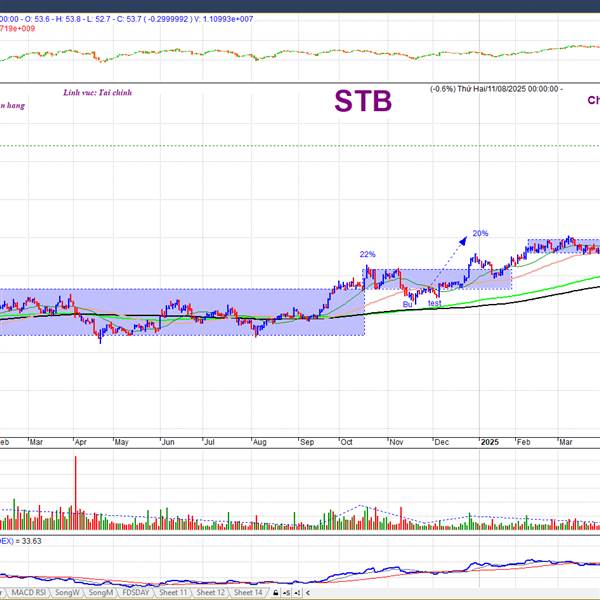This screenshot has height=600, width=600.
Task: Select the 20% annotation near the arrow
Action: pos(480,233)
